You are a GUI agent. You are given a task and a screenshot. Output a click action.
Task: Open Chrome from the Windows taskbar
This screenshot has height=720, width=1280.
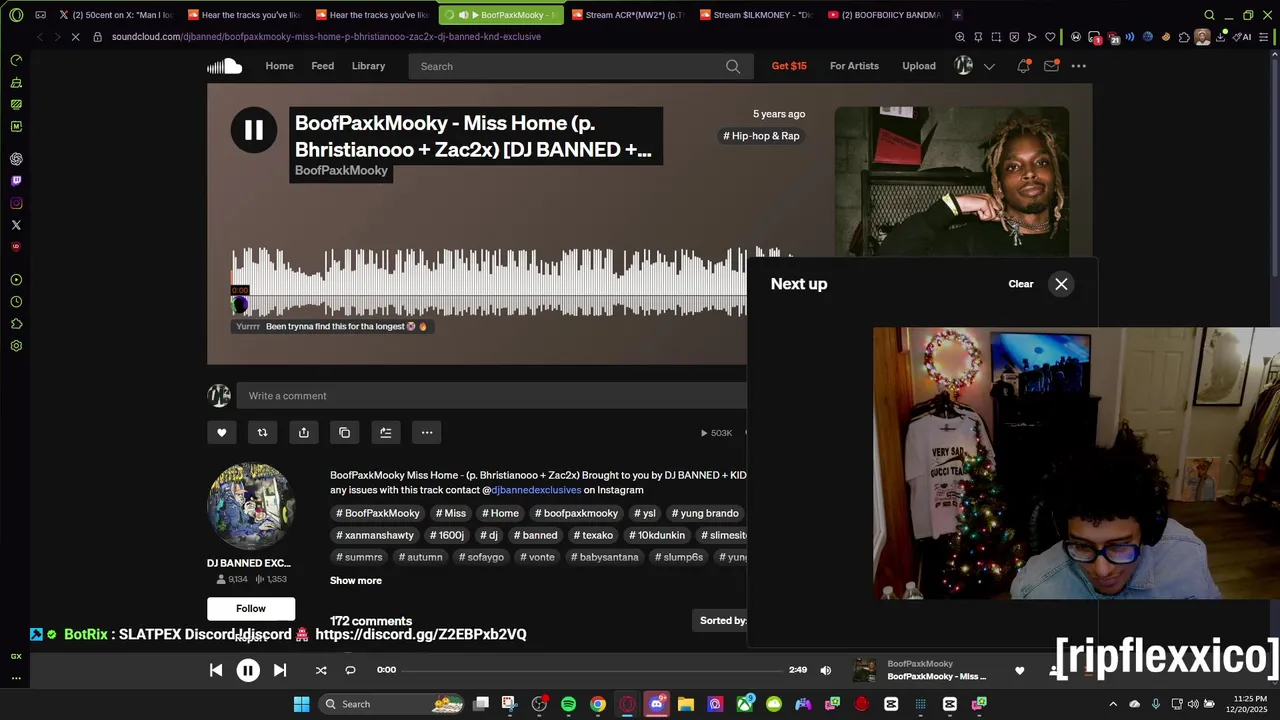[x=598, y=704]
